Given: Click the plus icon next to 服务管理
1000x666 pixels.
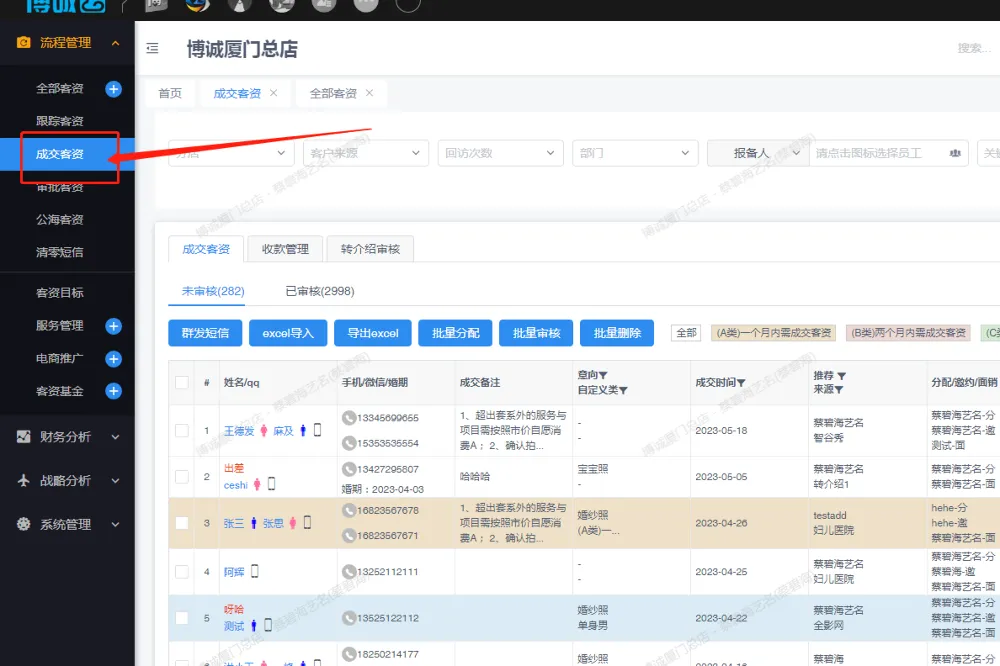Looking at the screenshot, I should click(x=113, y=326).
